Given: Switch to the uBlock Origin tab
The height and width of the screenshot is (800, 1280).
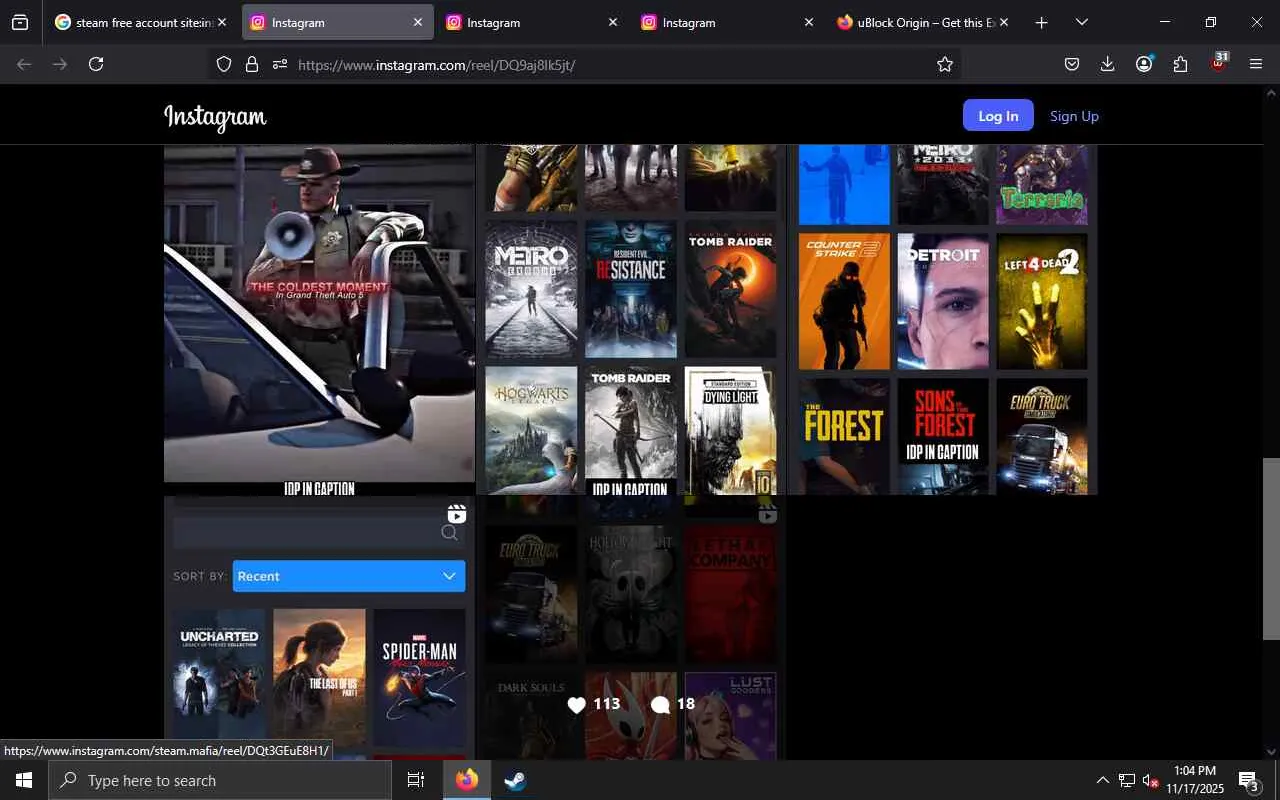Looking at the screenshot, I should (923, 22).
